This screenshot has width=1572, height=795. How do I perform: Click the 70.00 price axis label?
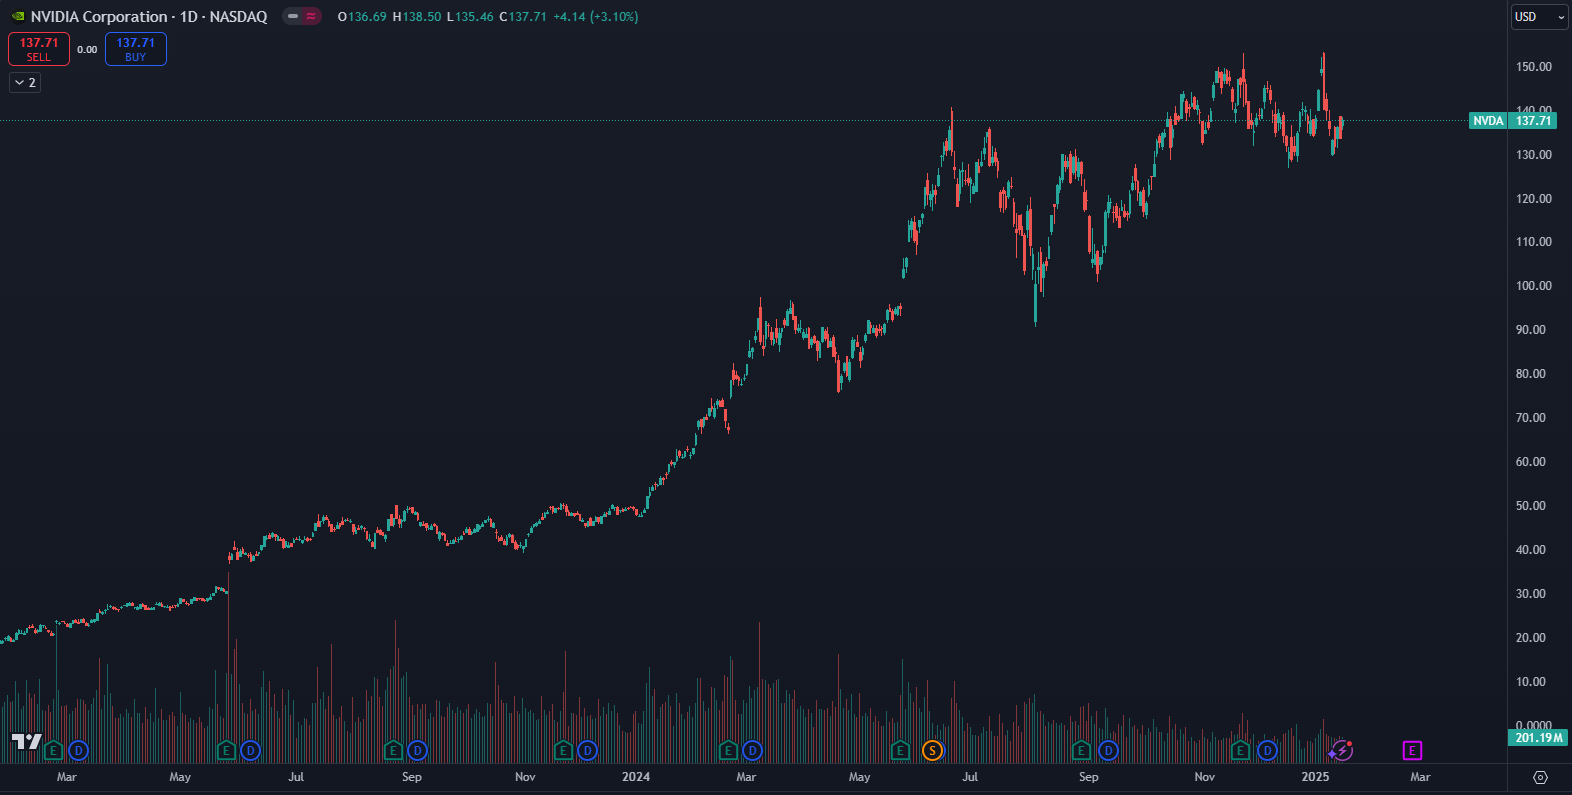(1531, 418)
